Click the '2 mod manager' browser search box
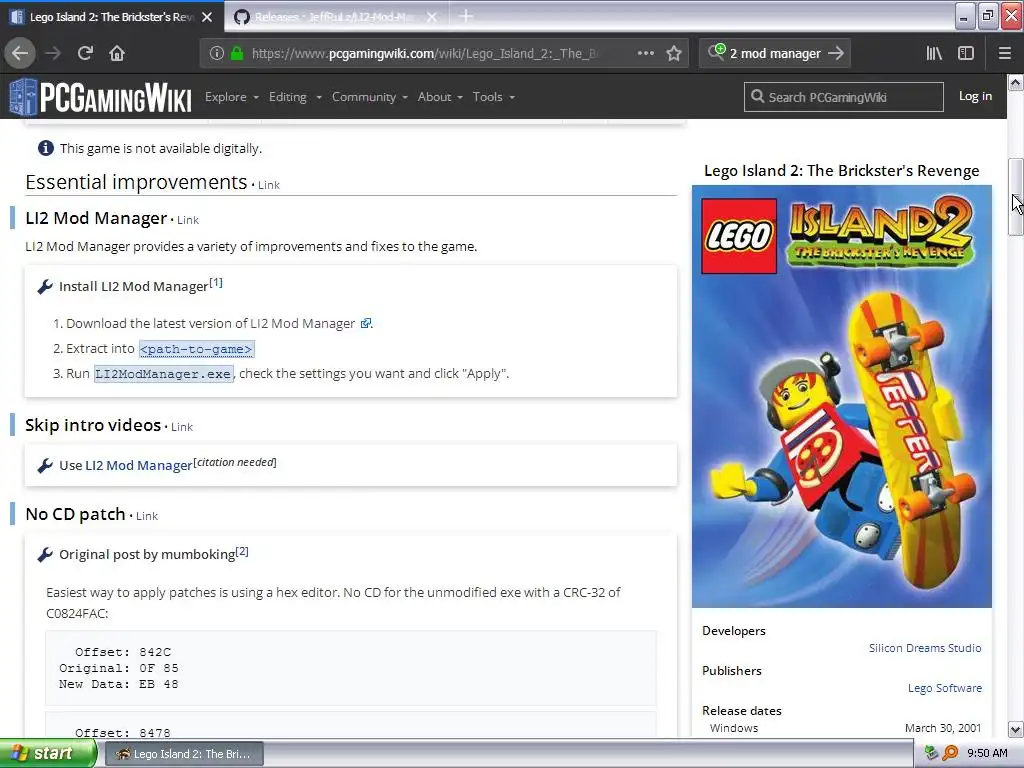Screen dimensions: 1024x768 775,54
